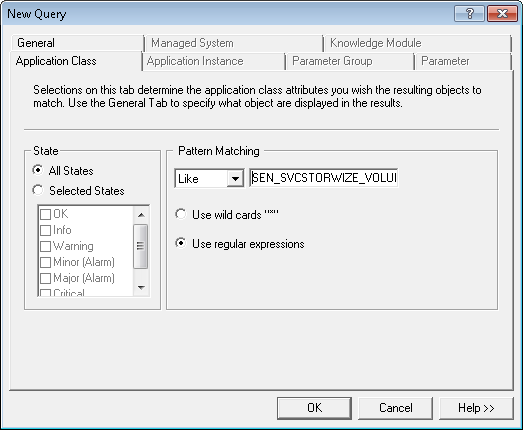This screenshot has height=430, width=523.
Task: Select Use regular expressions radio button
Action: click(x=180, y=243)
